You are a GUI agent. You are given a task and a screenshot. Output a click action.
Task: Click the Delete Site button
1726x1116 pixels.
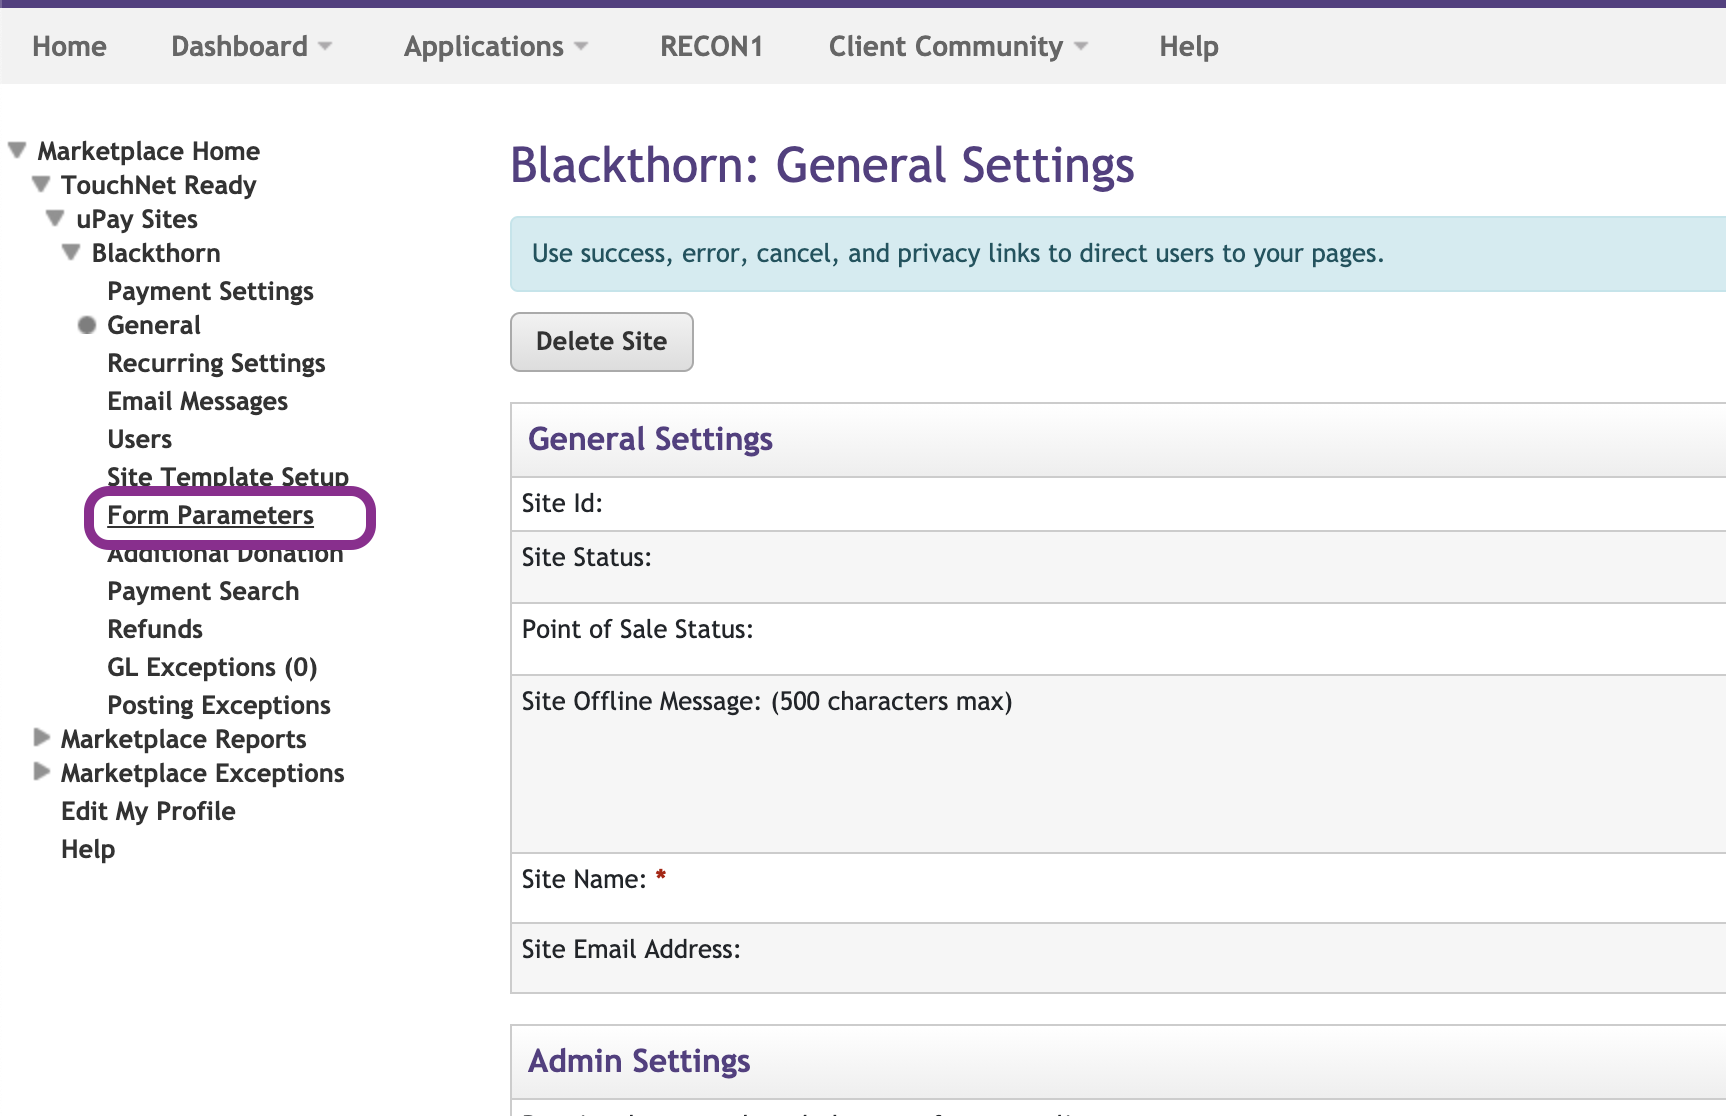(602, 341)
